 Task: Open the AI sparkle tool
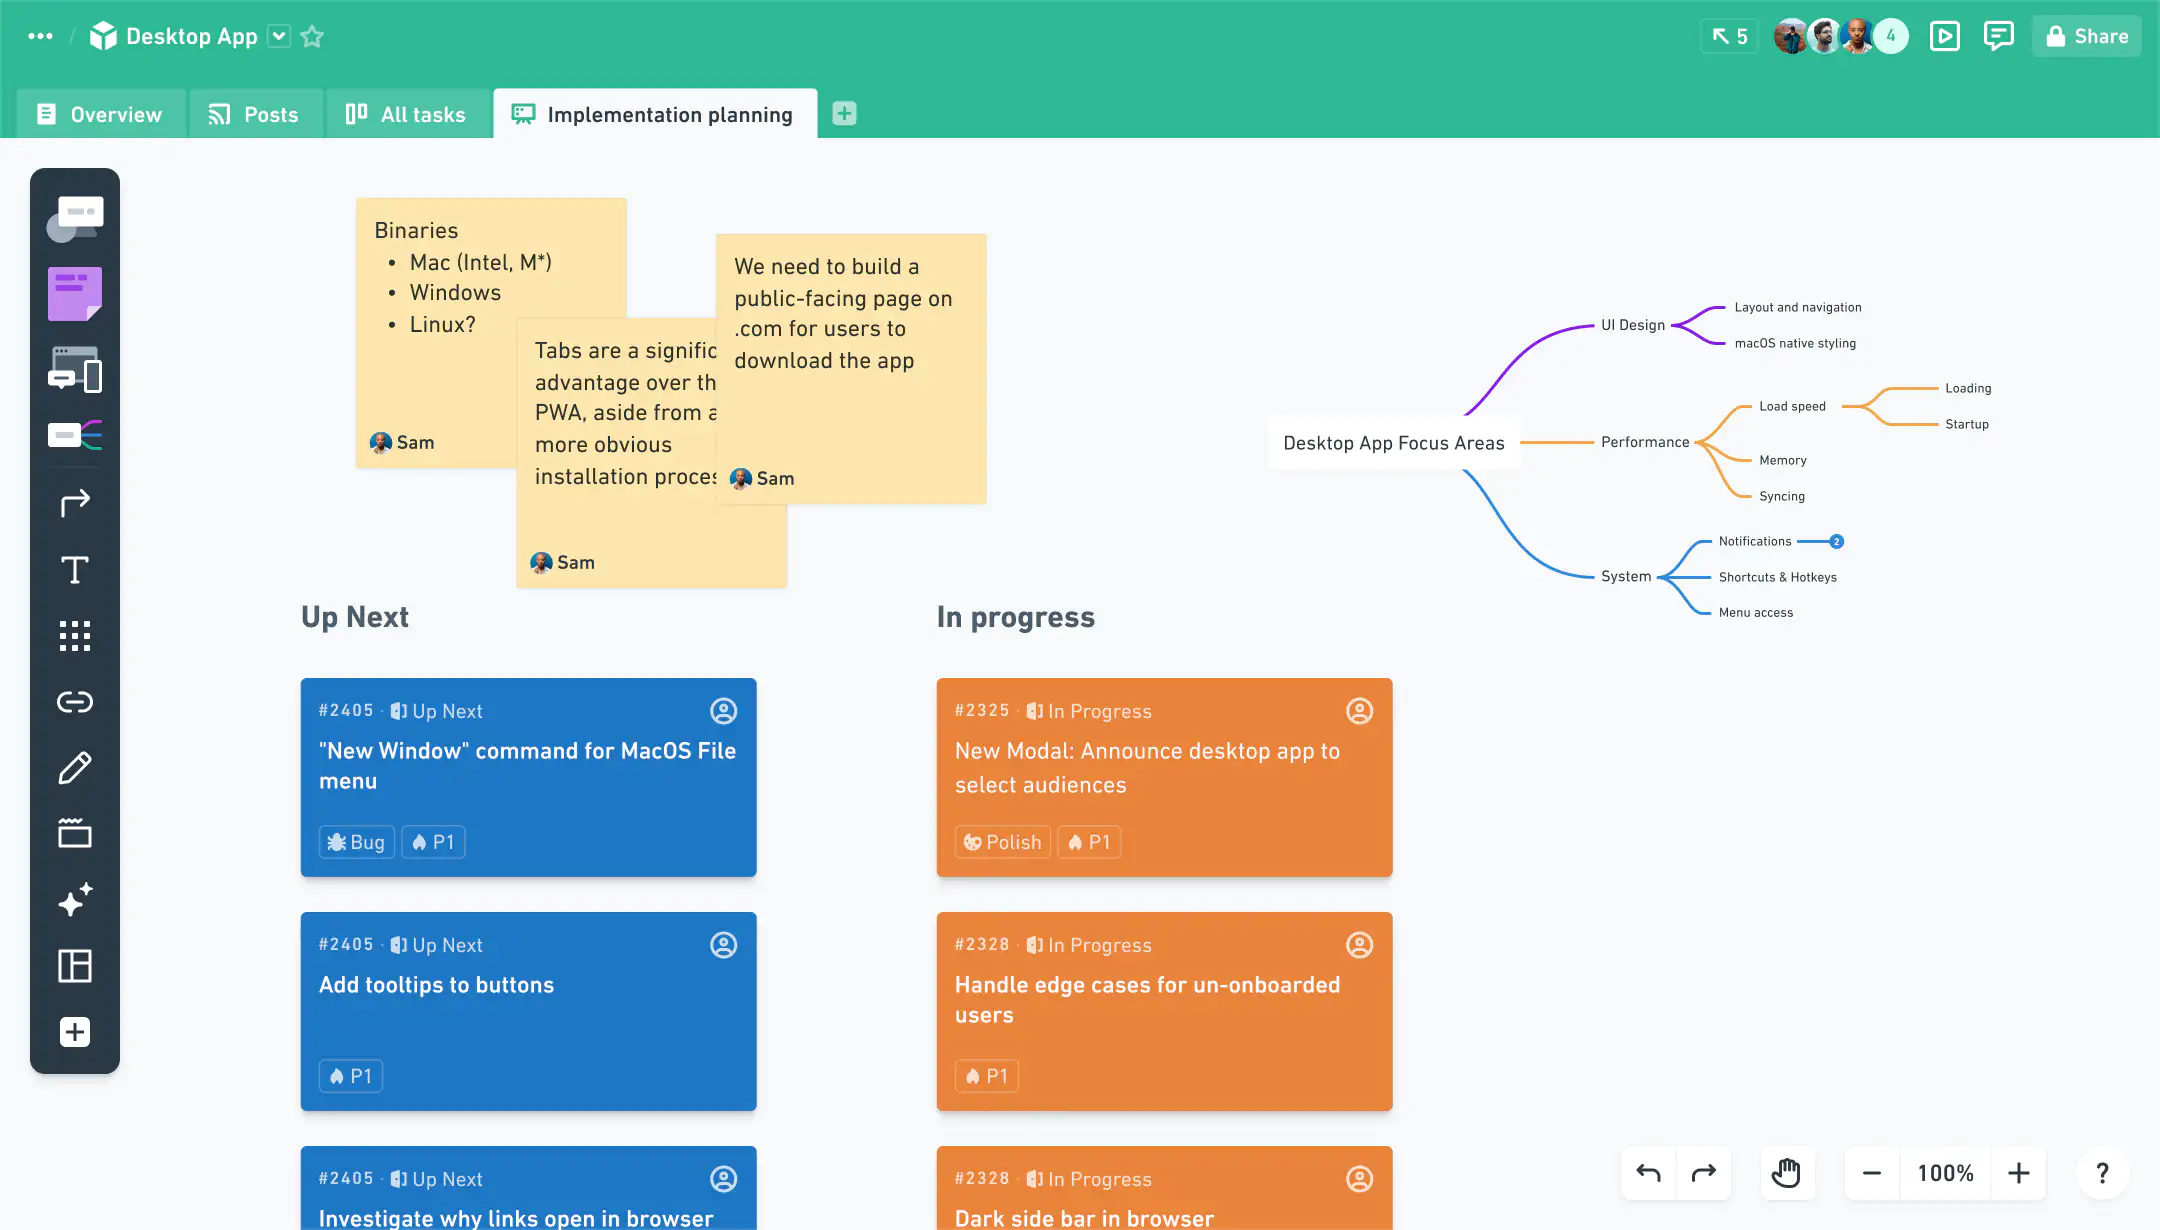(75, 900)
